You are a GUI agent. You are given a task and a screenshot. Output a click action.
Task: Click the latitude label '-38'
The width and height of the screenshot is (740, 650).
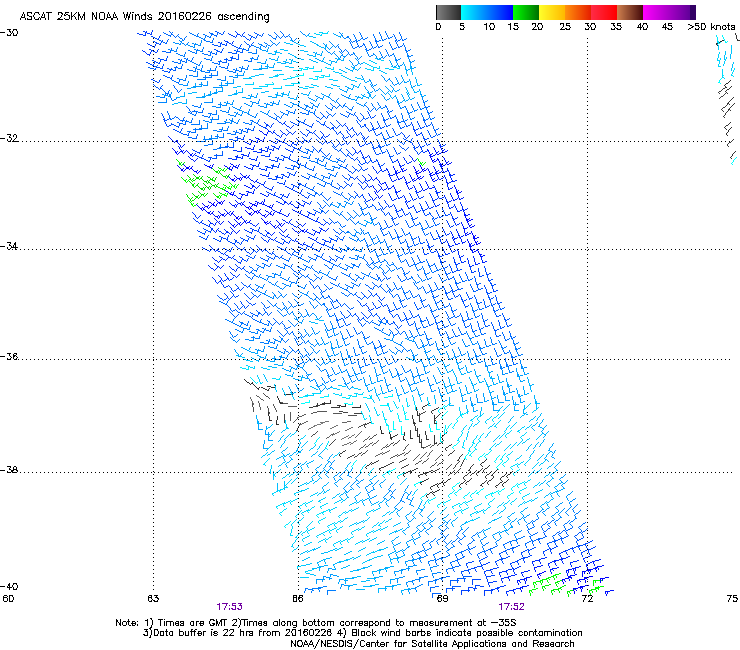click(x=9, y=470)
